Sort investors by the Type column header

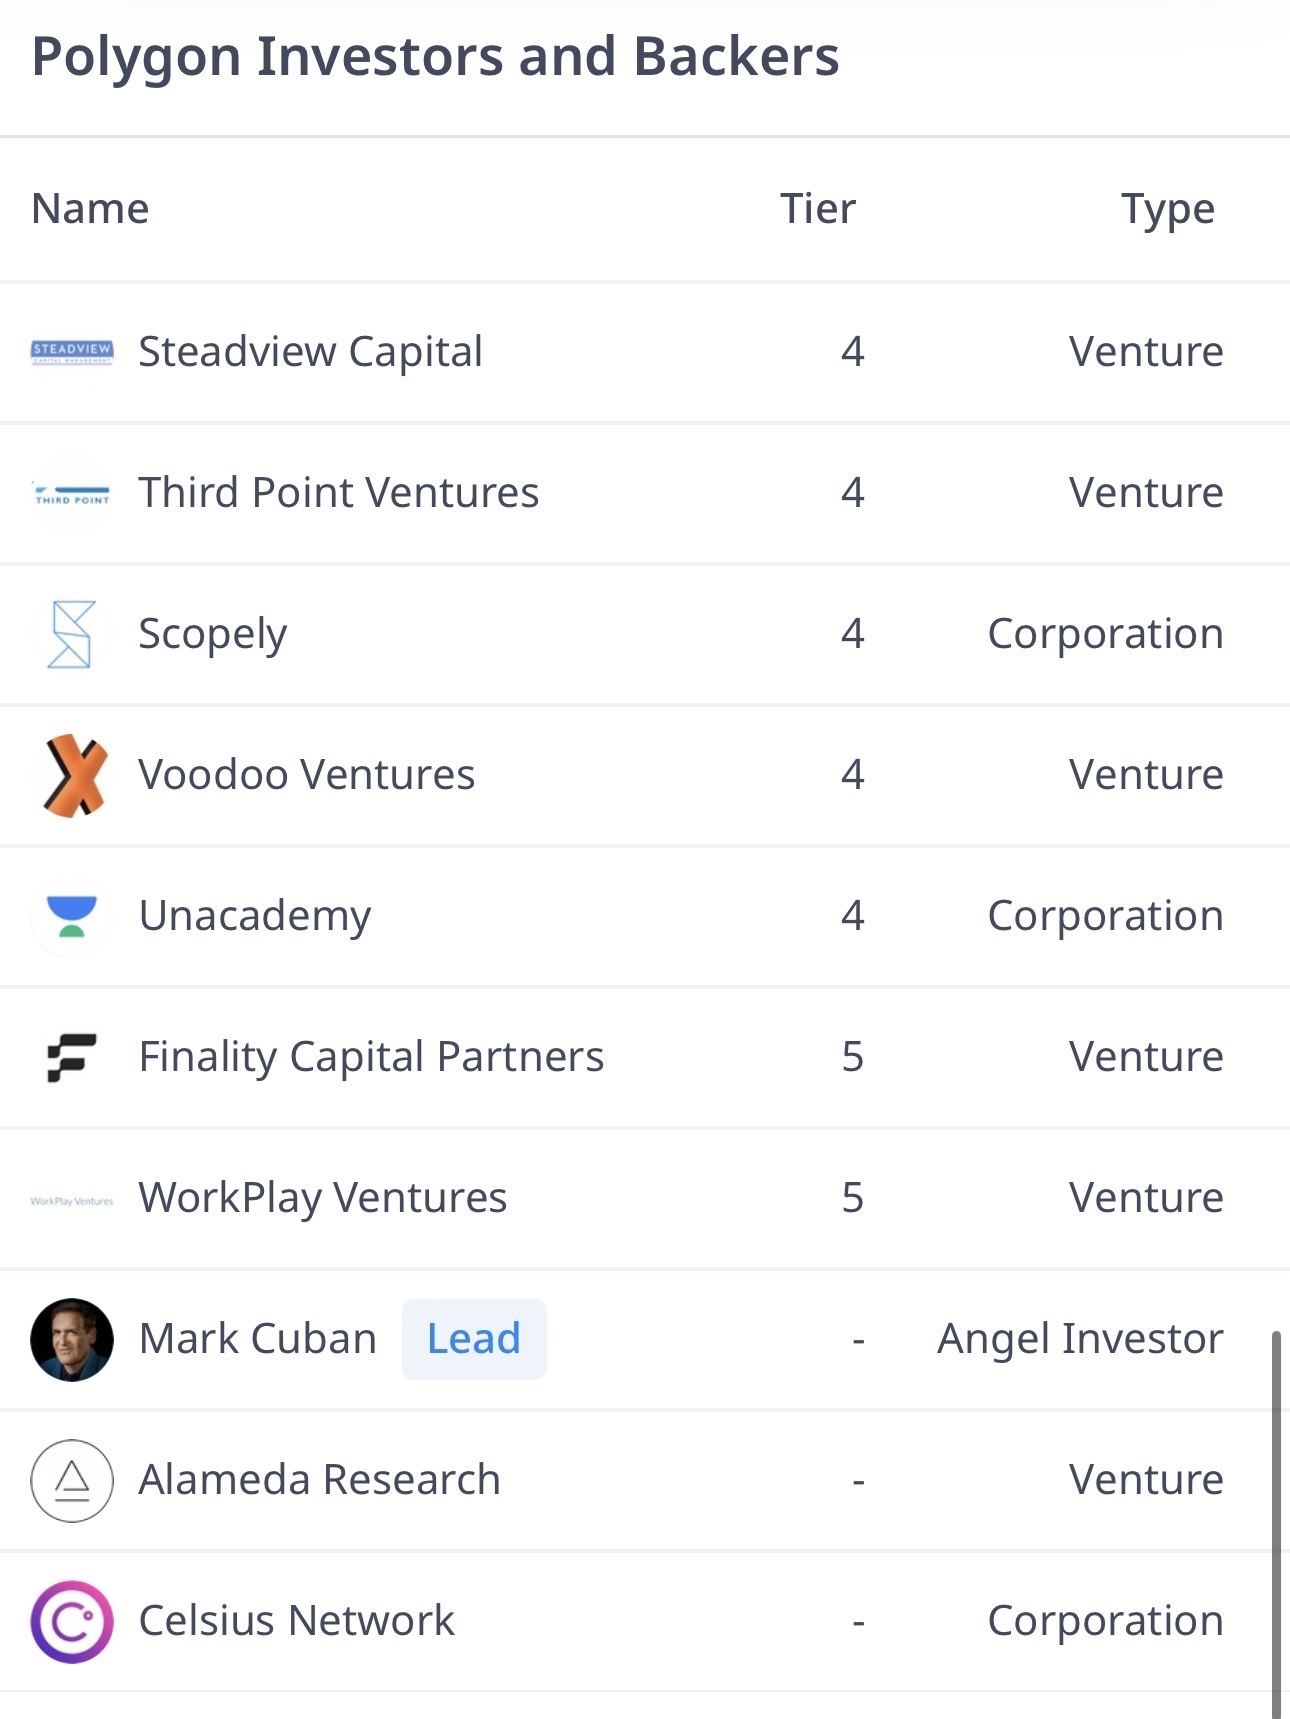click(1168, 210)
